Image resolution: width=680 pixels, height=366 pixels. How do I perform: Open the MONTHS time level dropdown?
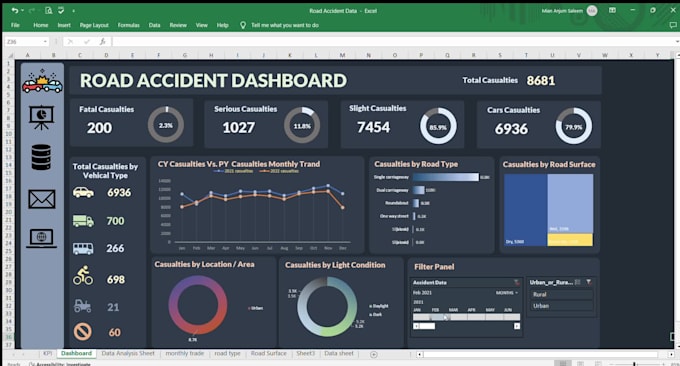pyautogui.click(x=507, y=293)
